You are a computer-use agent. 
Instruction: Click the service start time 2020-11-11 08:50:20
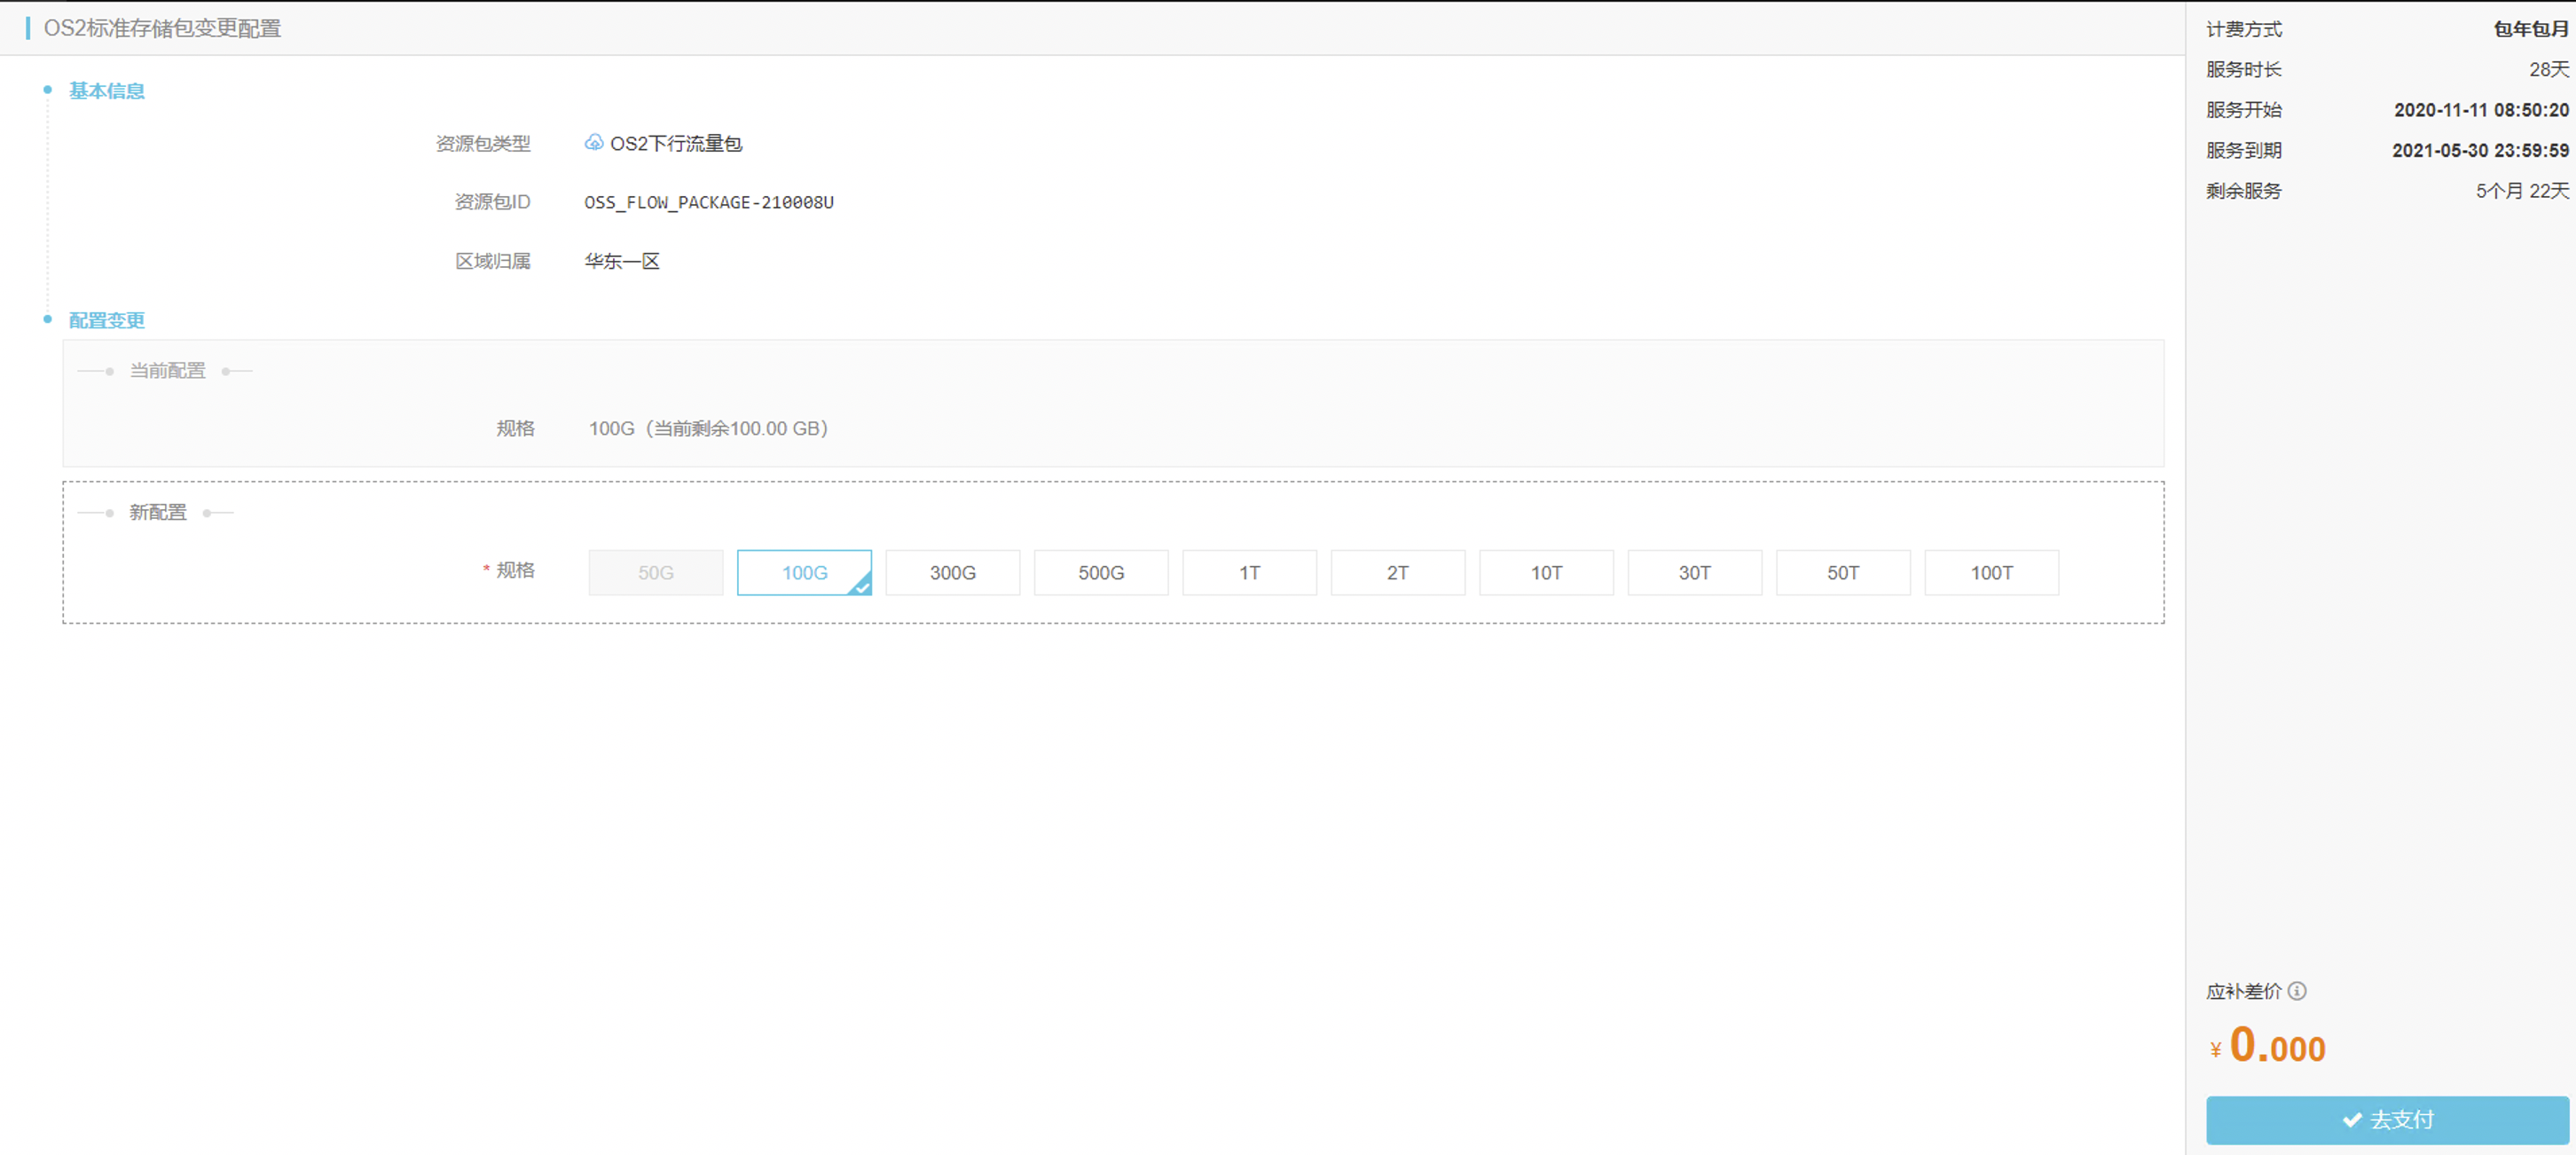pyautogui.click(x=2481, y=110)
